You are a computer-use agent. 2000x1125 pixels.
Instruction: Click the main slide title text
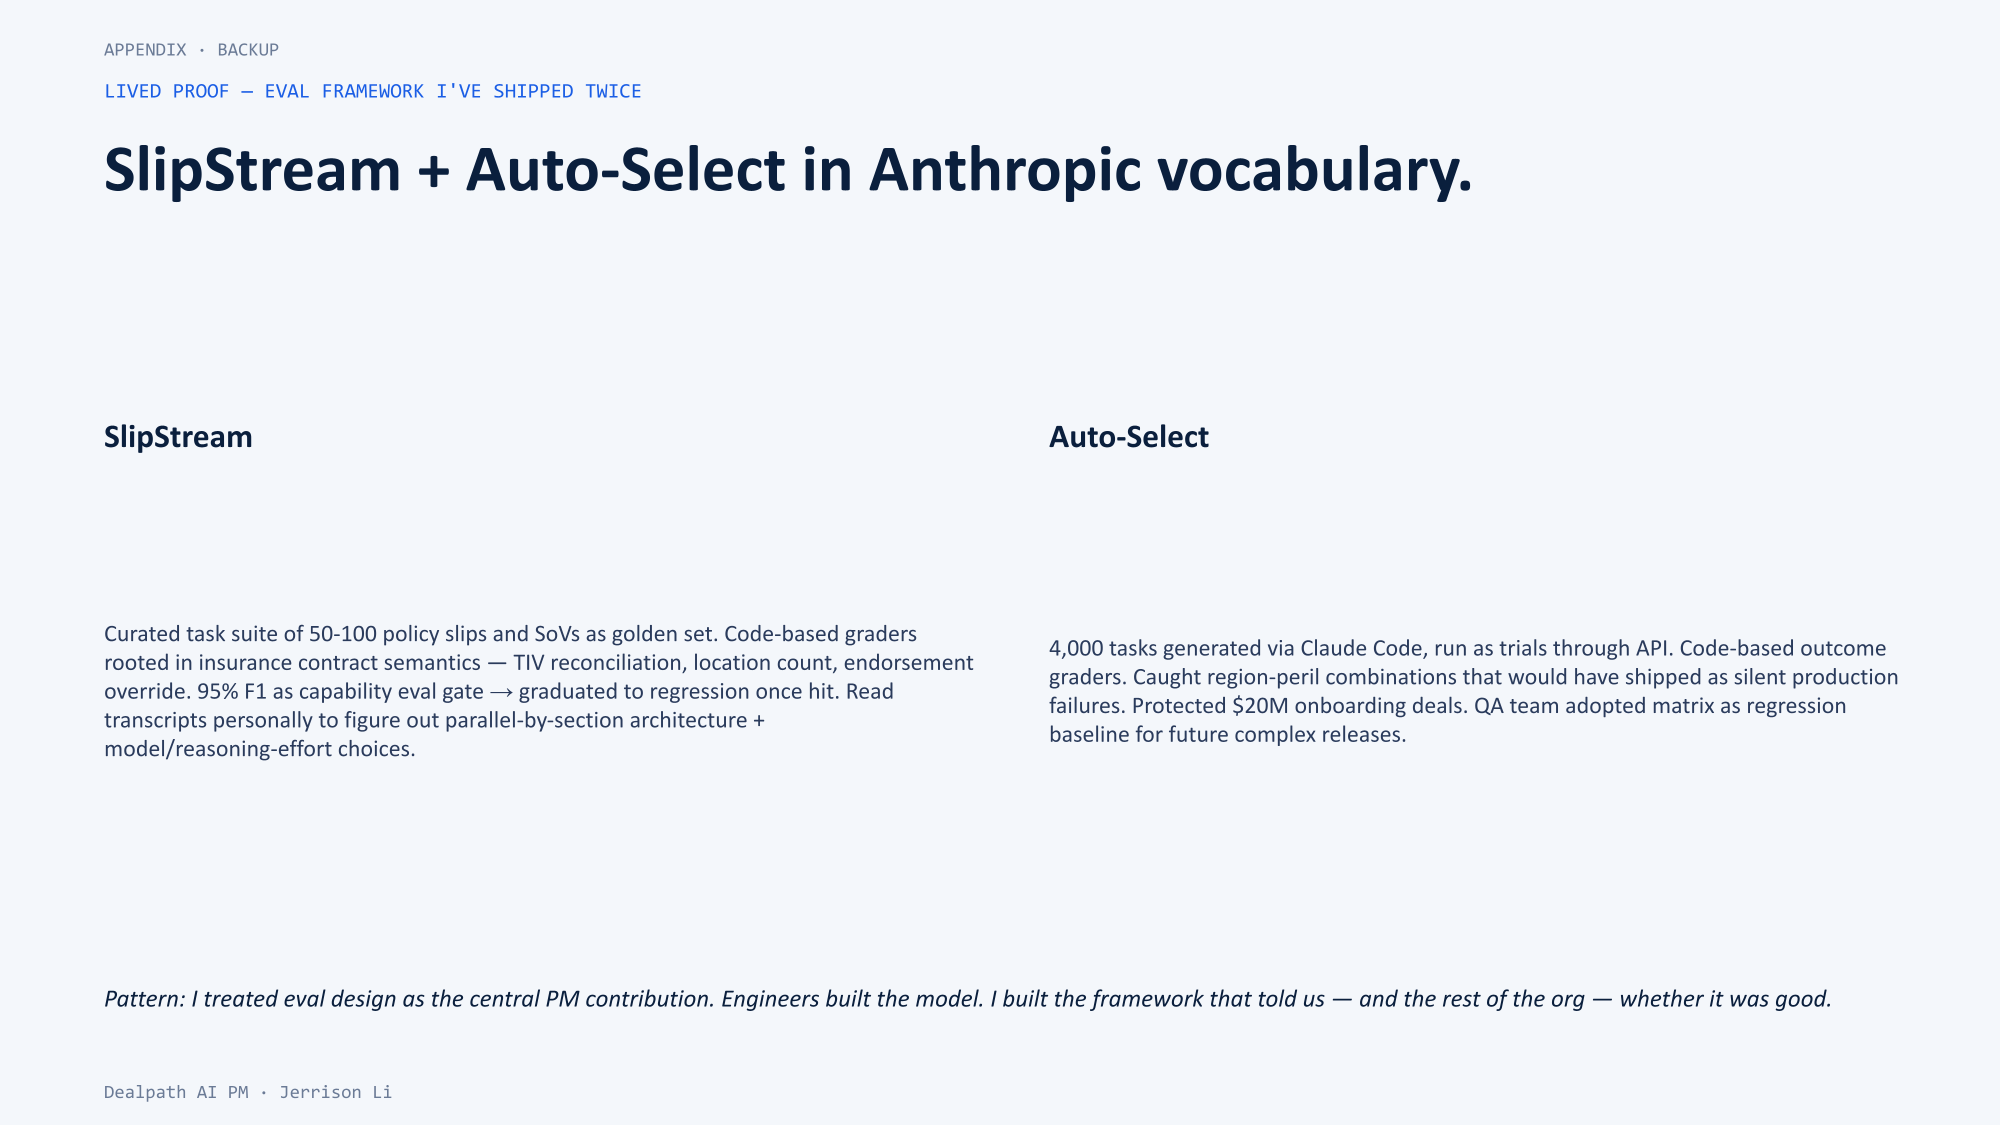coord(788,170)
